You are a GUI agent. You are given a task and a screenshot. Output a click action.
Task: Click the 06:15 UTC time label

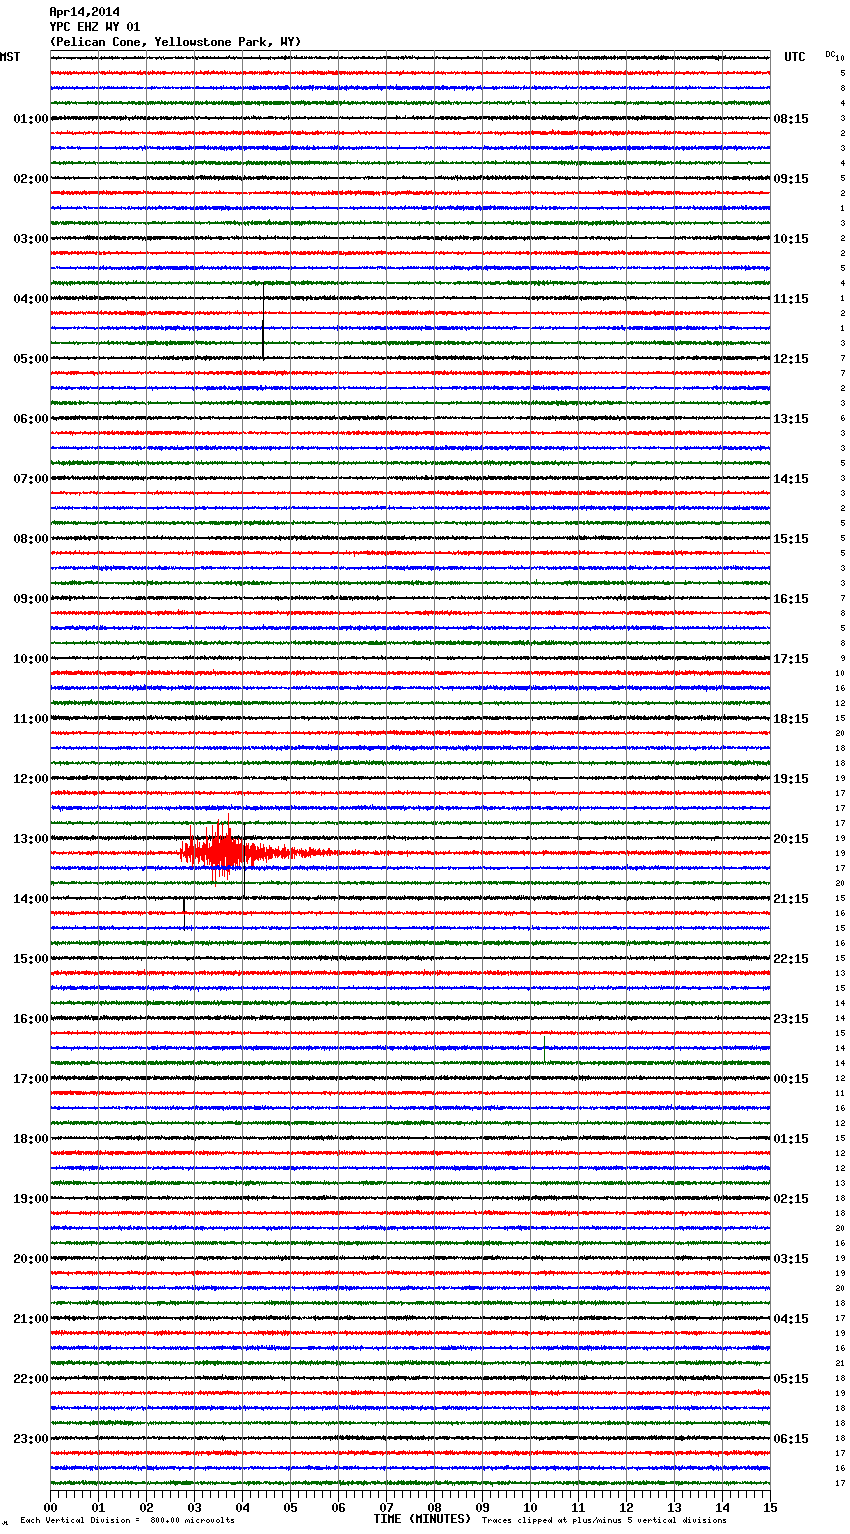tap(791, 1439)
